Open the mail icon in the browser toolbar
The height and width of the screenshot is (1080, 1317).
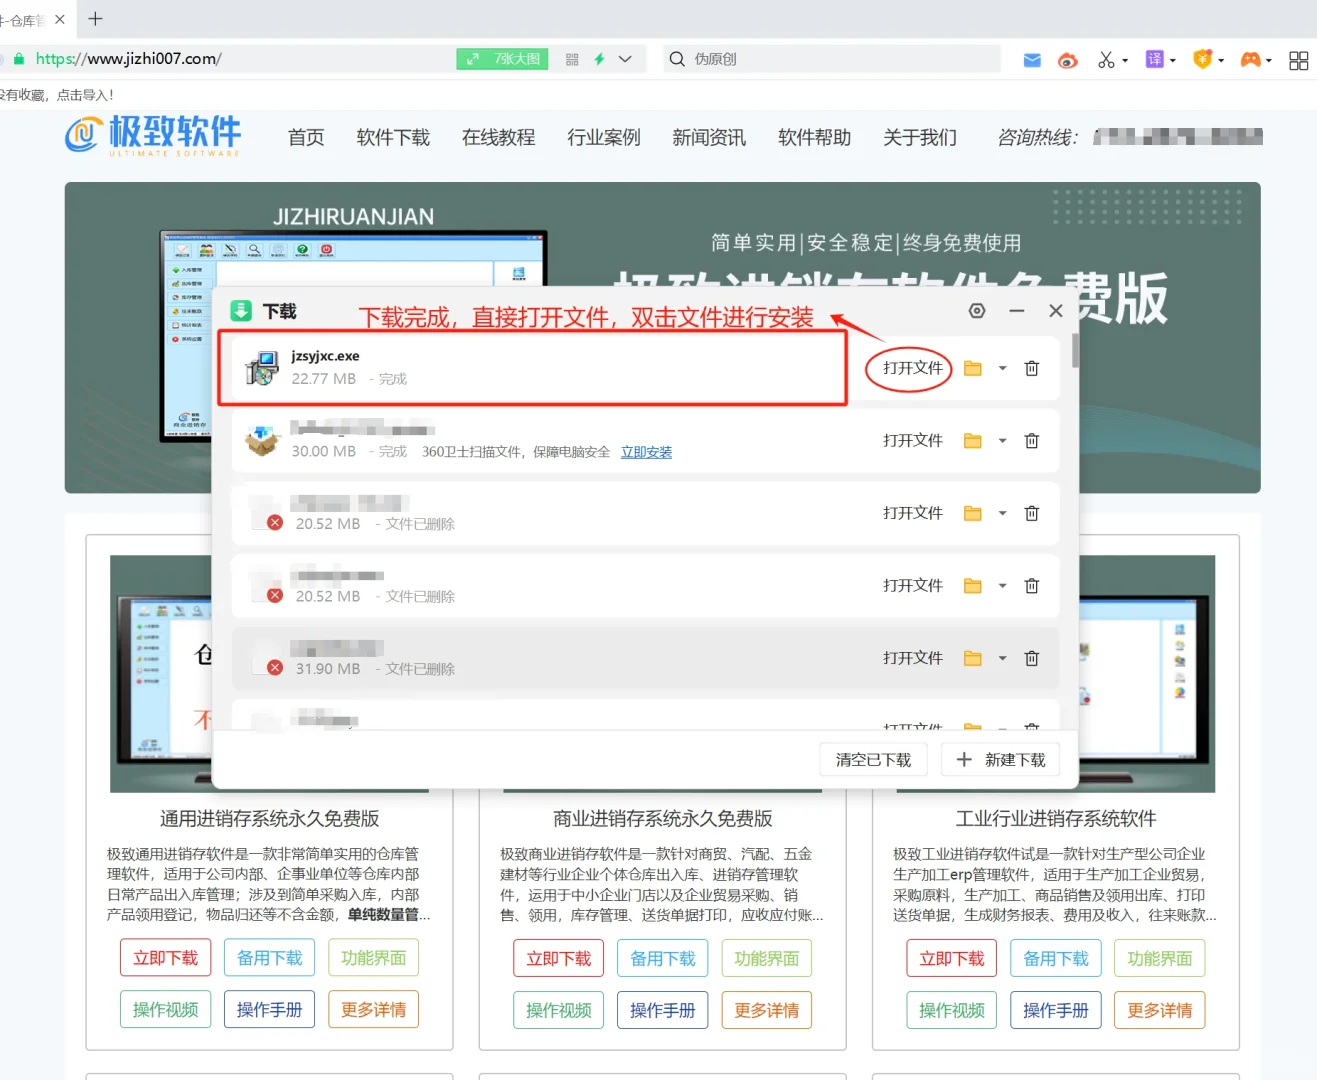1031,59
